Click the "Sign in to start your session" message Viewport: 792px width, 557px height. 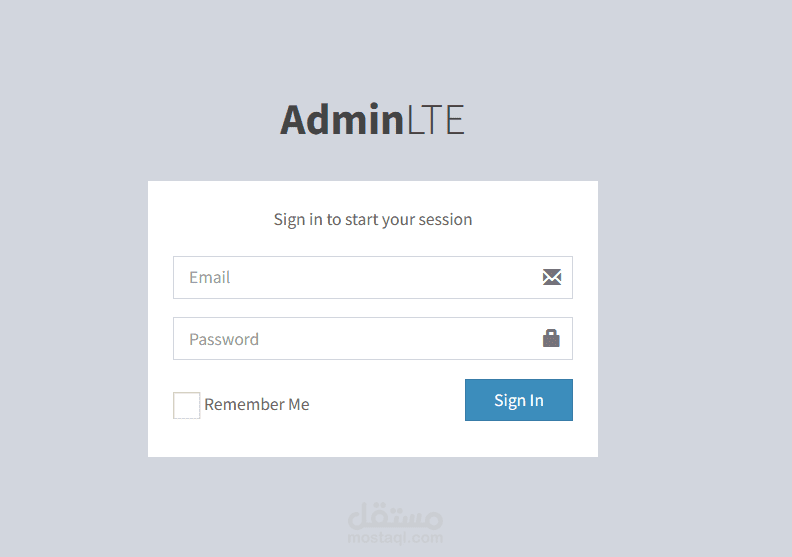(x=373, y=219)
